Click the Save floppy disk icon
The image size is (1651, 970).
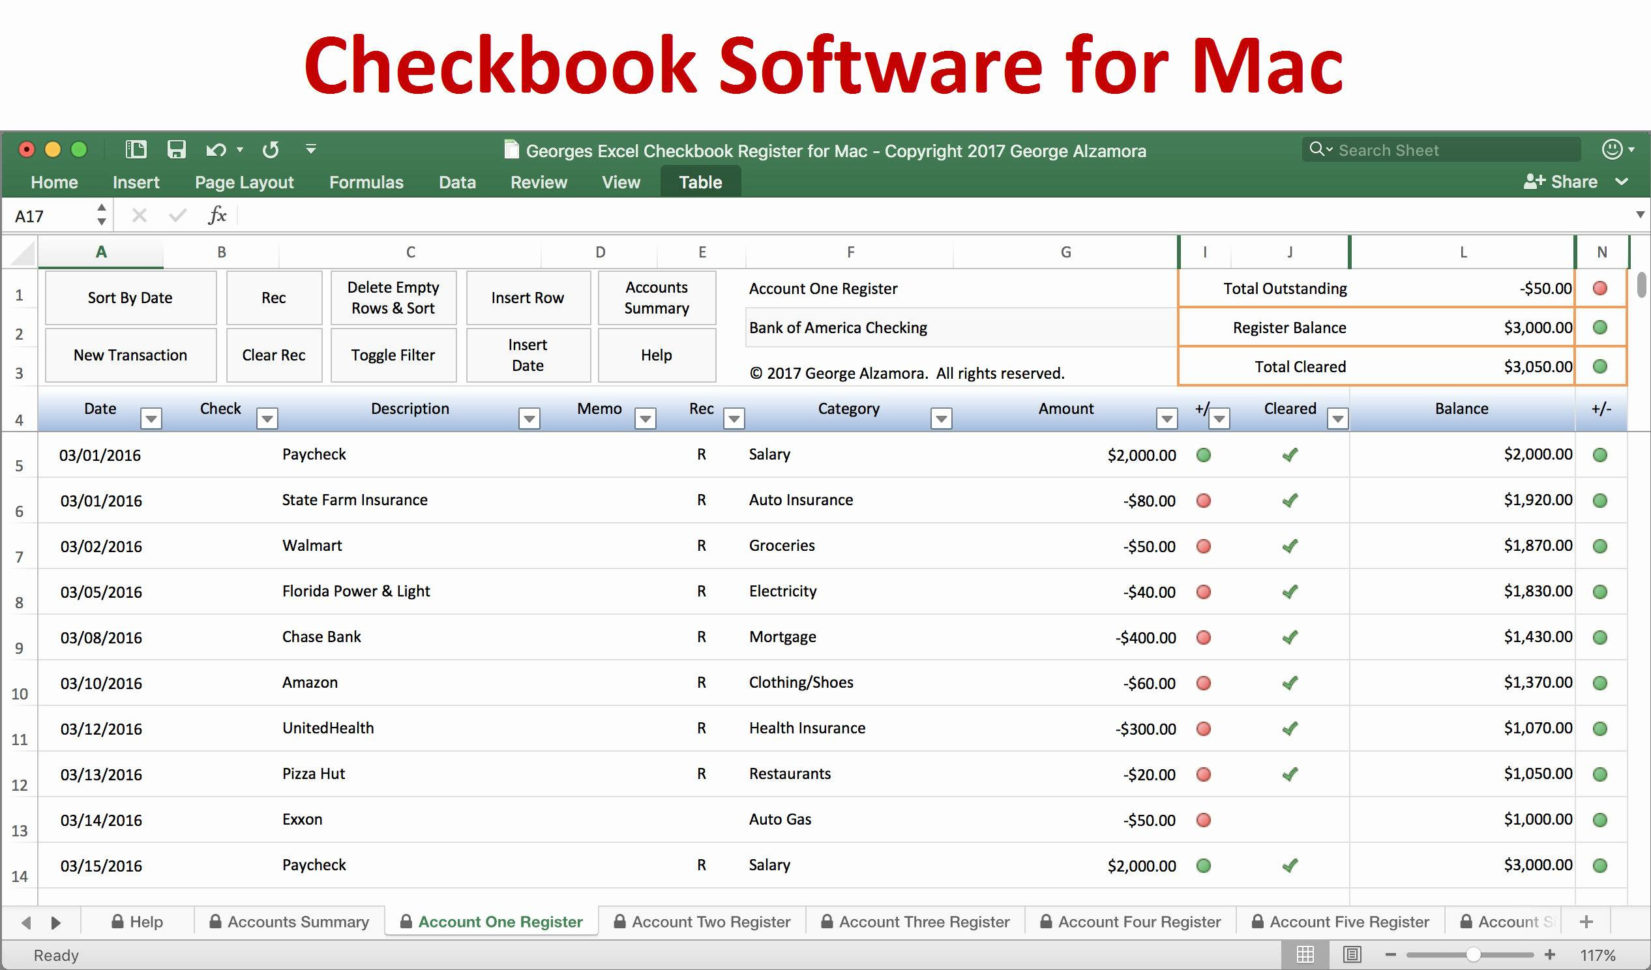tap(177, 150)
